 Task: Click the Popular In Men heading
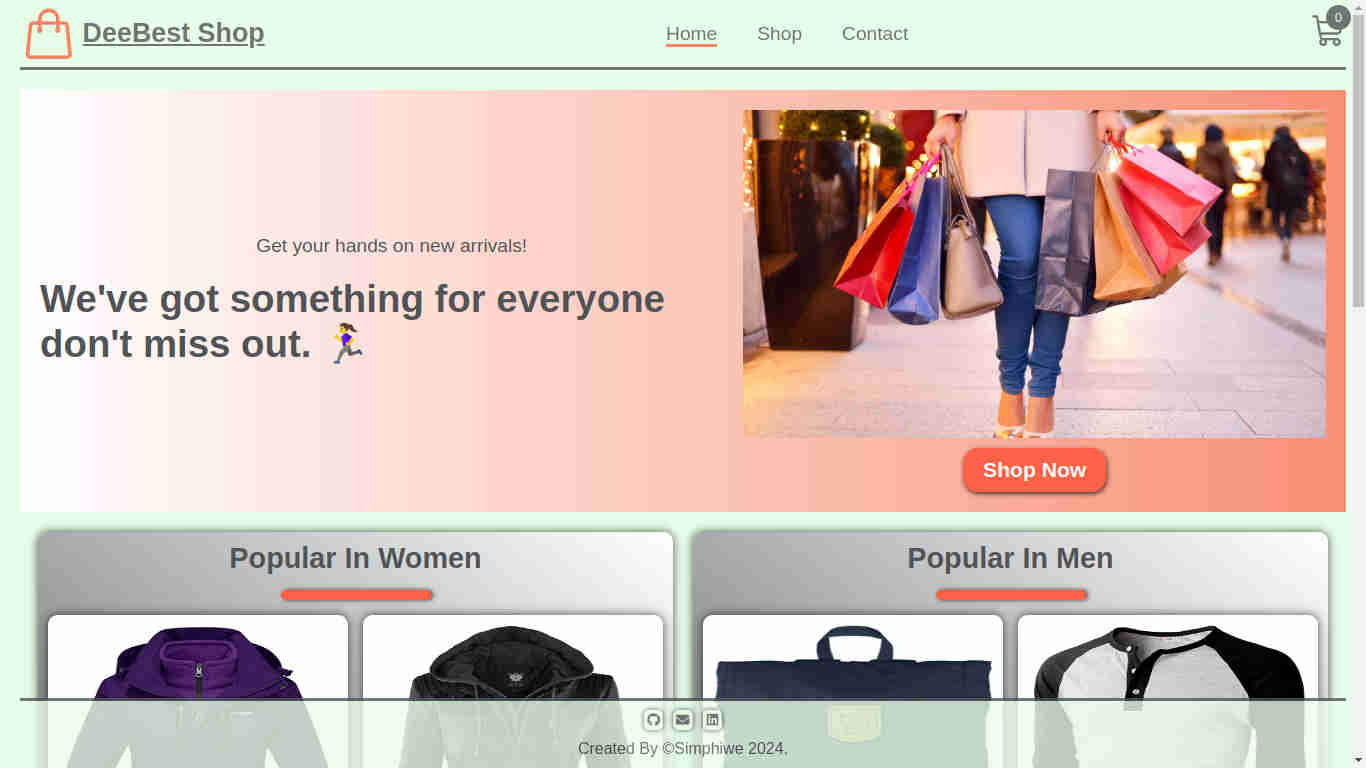1010,558
